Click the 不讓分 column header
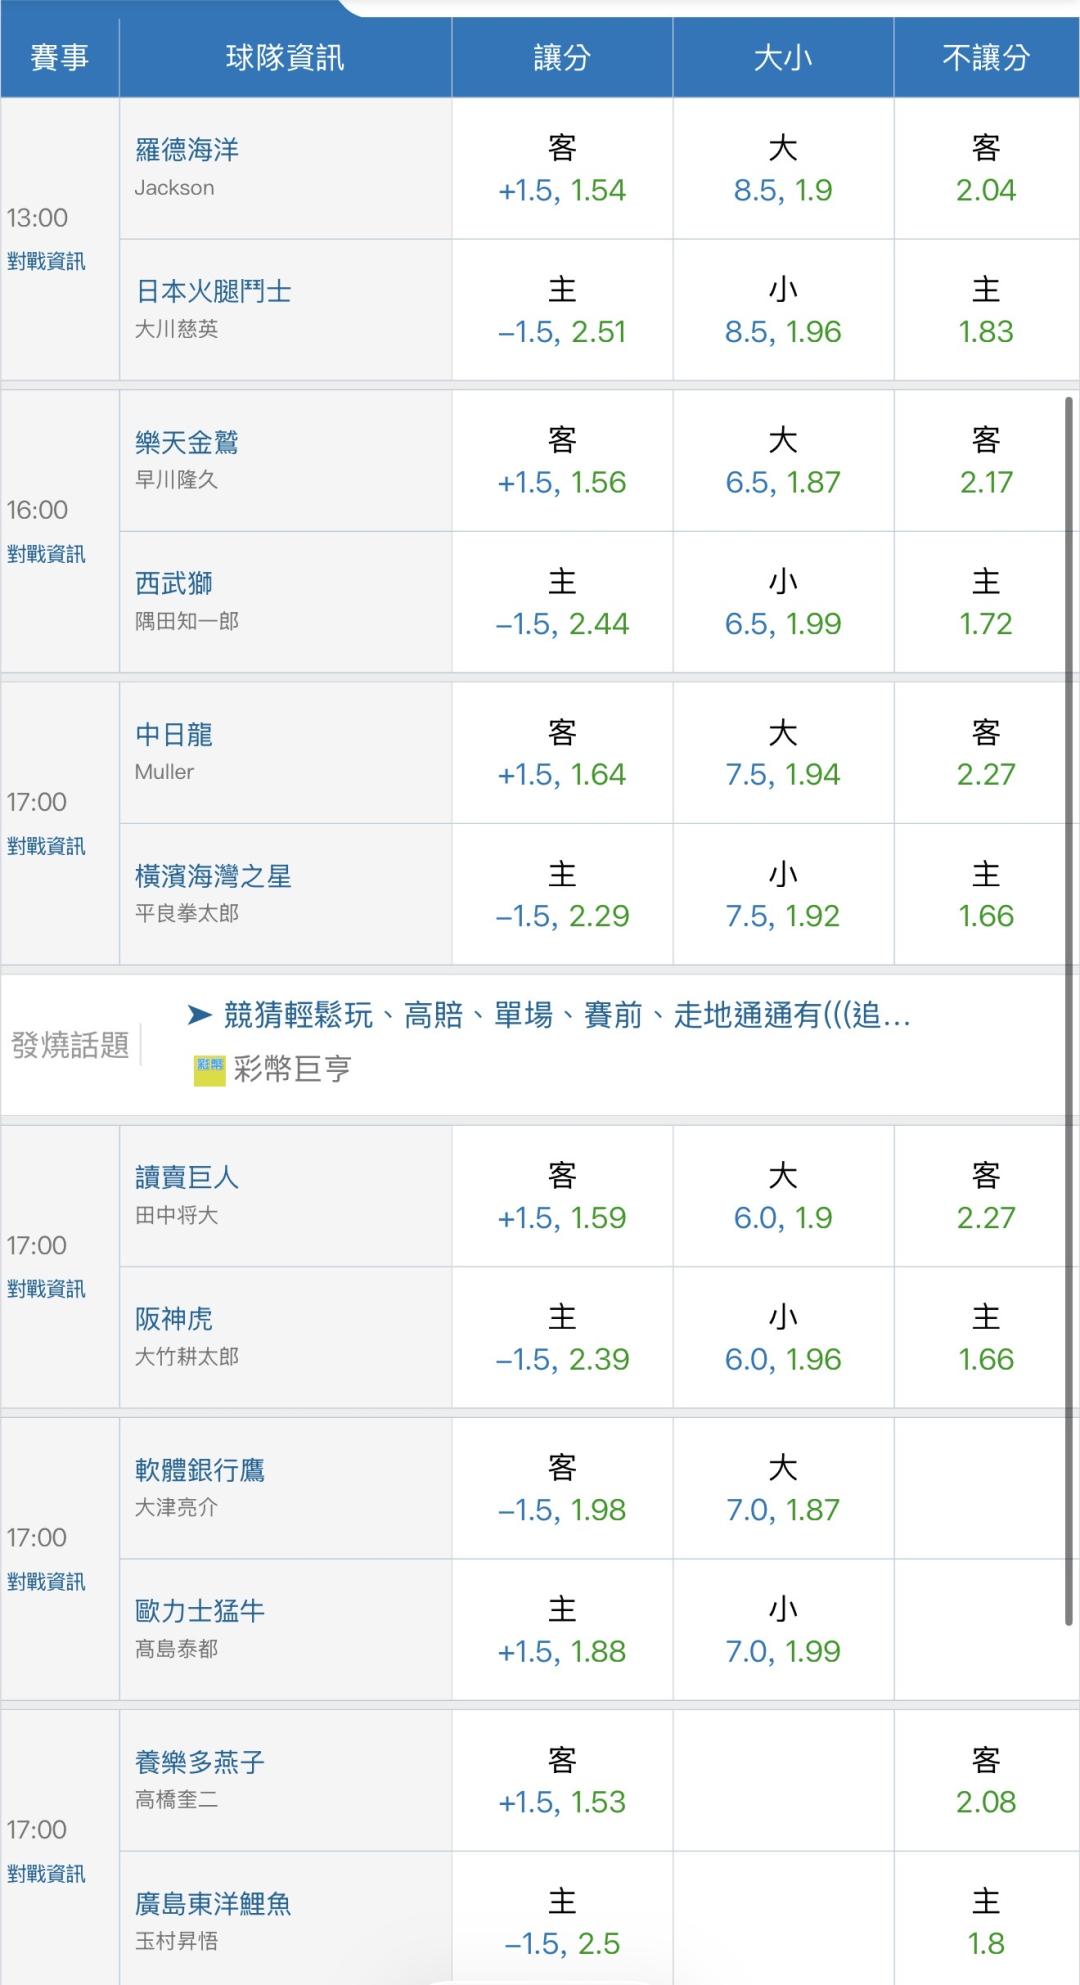This screenshot has width=1080, height=1985. [x=986, y=57]
